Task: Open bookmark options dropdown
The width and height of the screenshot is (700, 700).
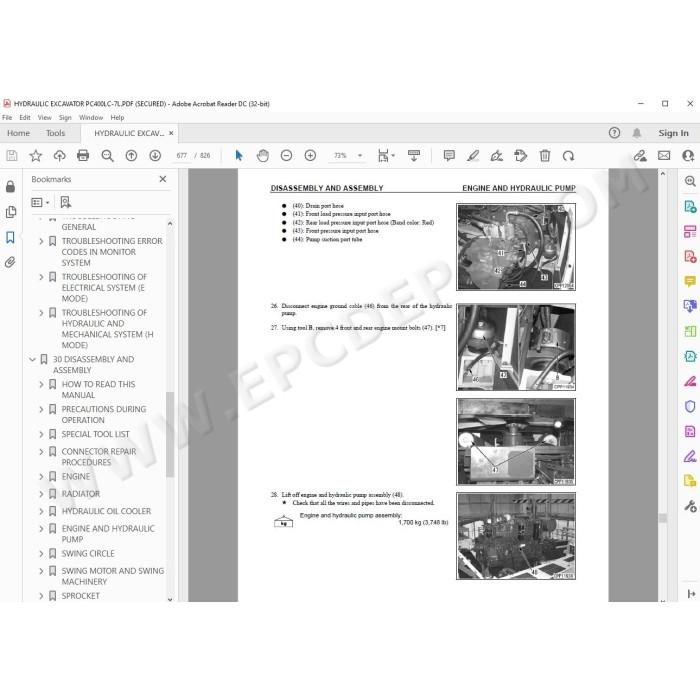Action: pyautogui.click(x=40, y=202)
